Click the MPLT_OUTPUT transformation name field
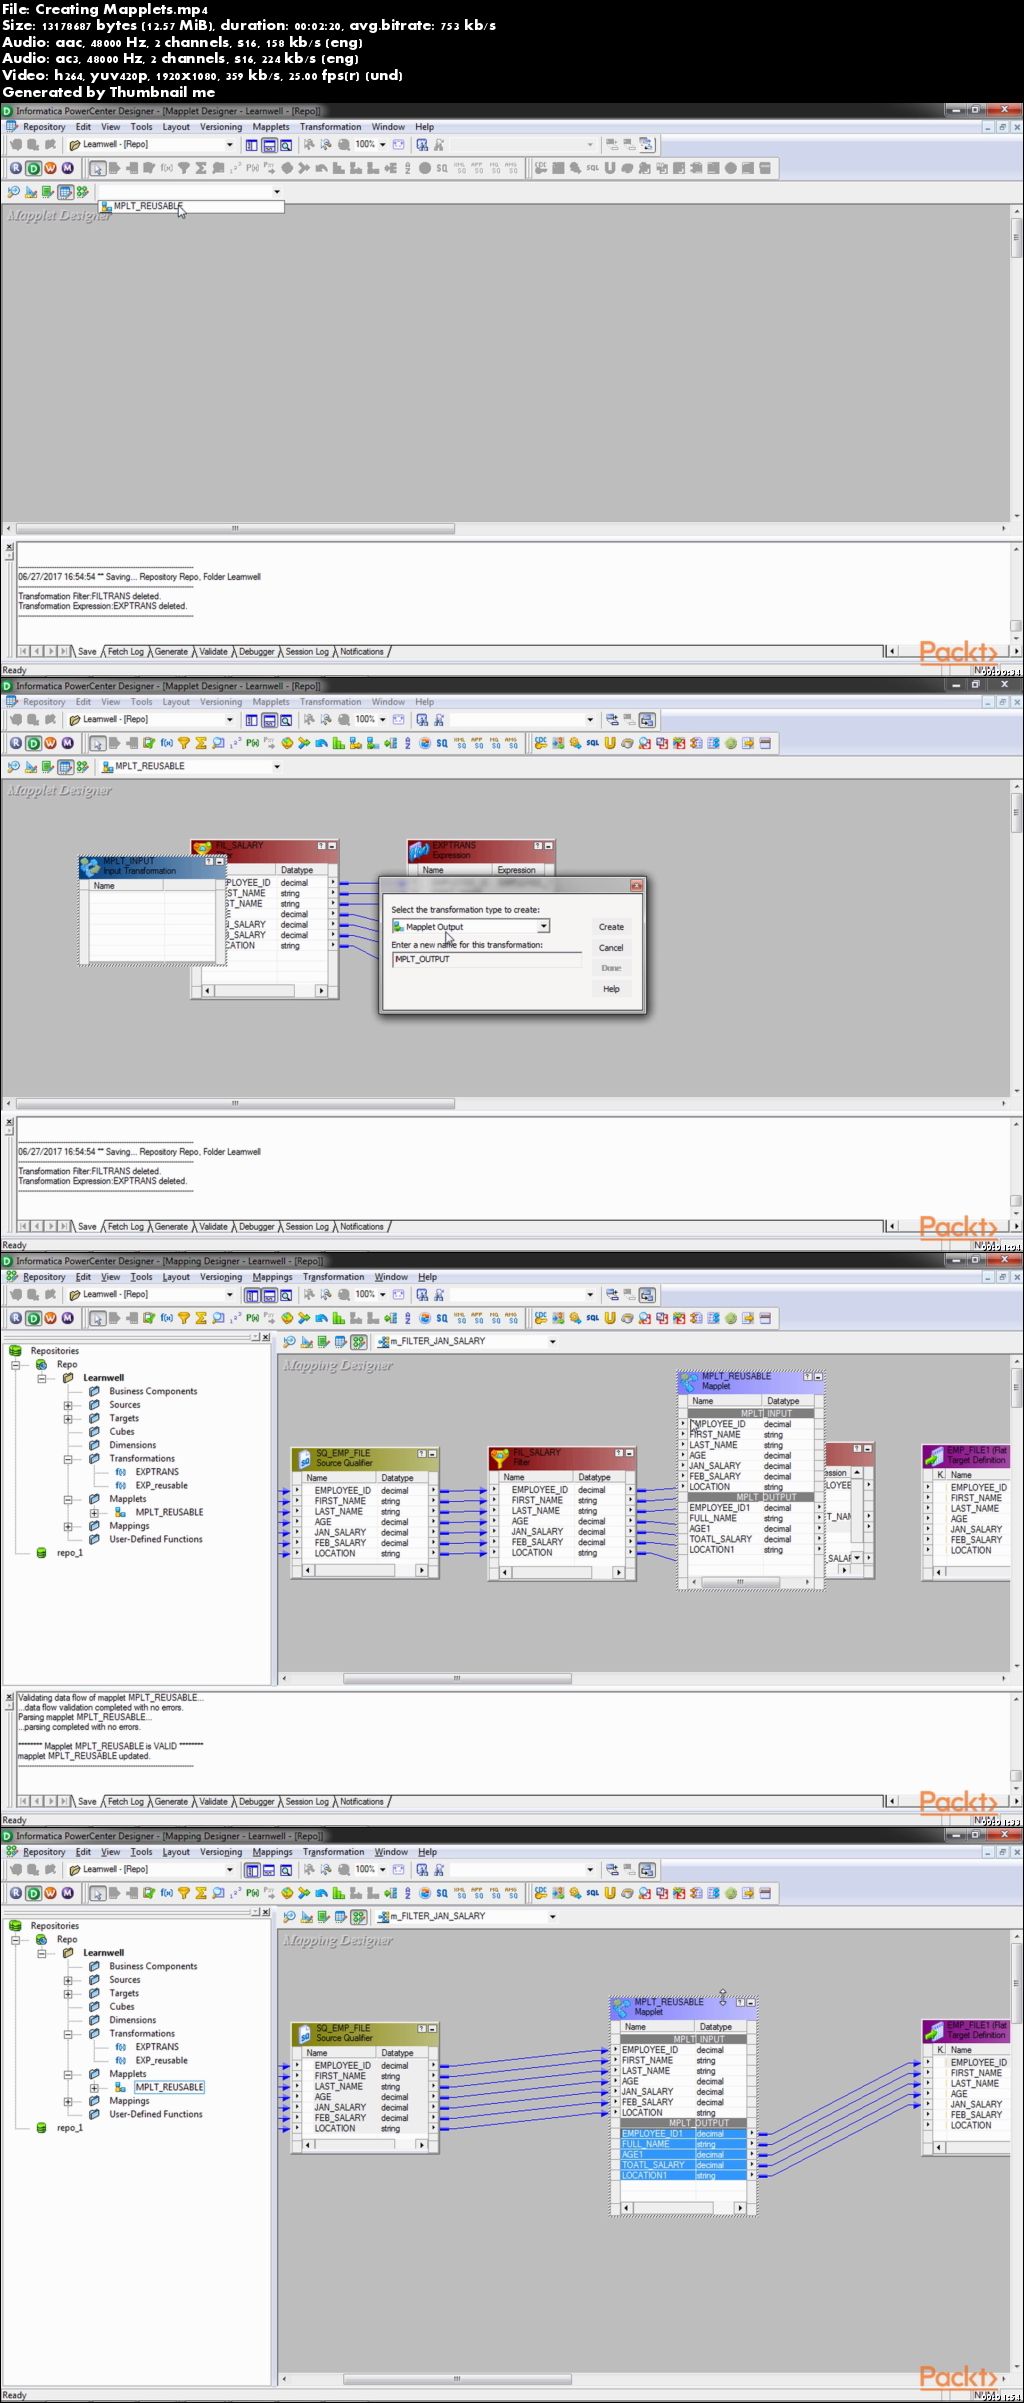 coord(486,959)
